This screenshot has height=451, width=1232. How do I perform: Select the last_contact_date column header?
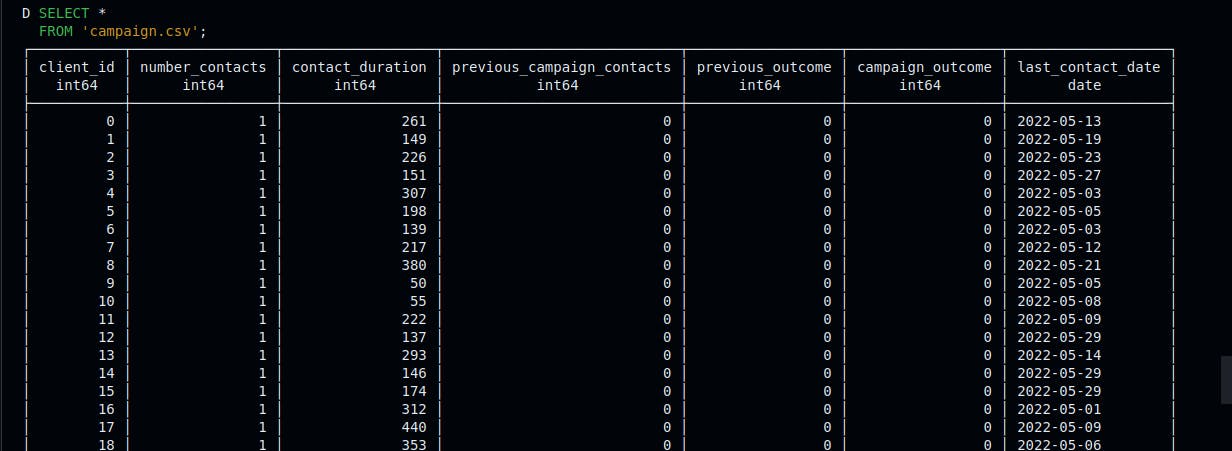(x=1089, y=67)
